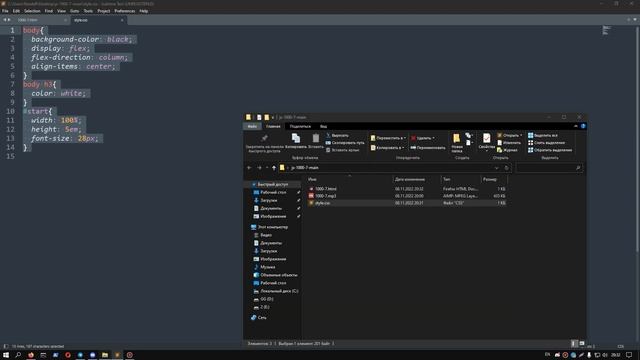Collapse the Explorer ribbon with the chevron
This screenshot has width=640, height=360.
[x=576, y=127]
